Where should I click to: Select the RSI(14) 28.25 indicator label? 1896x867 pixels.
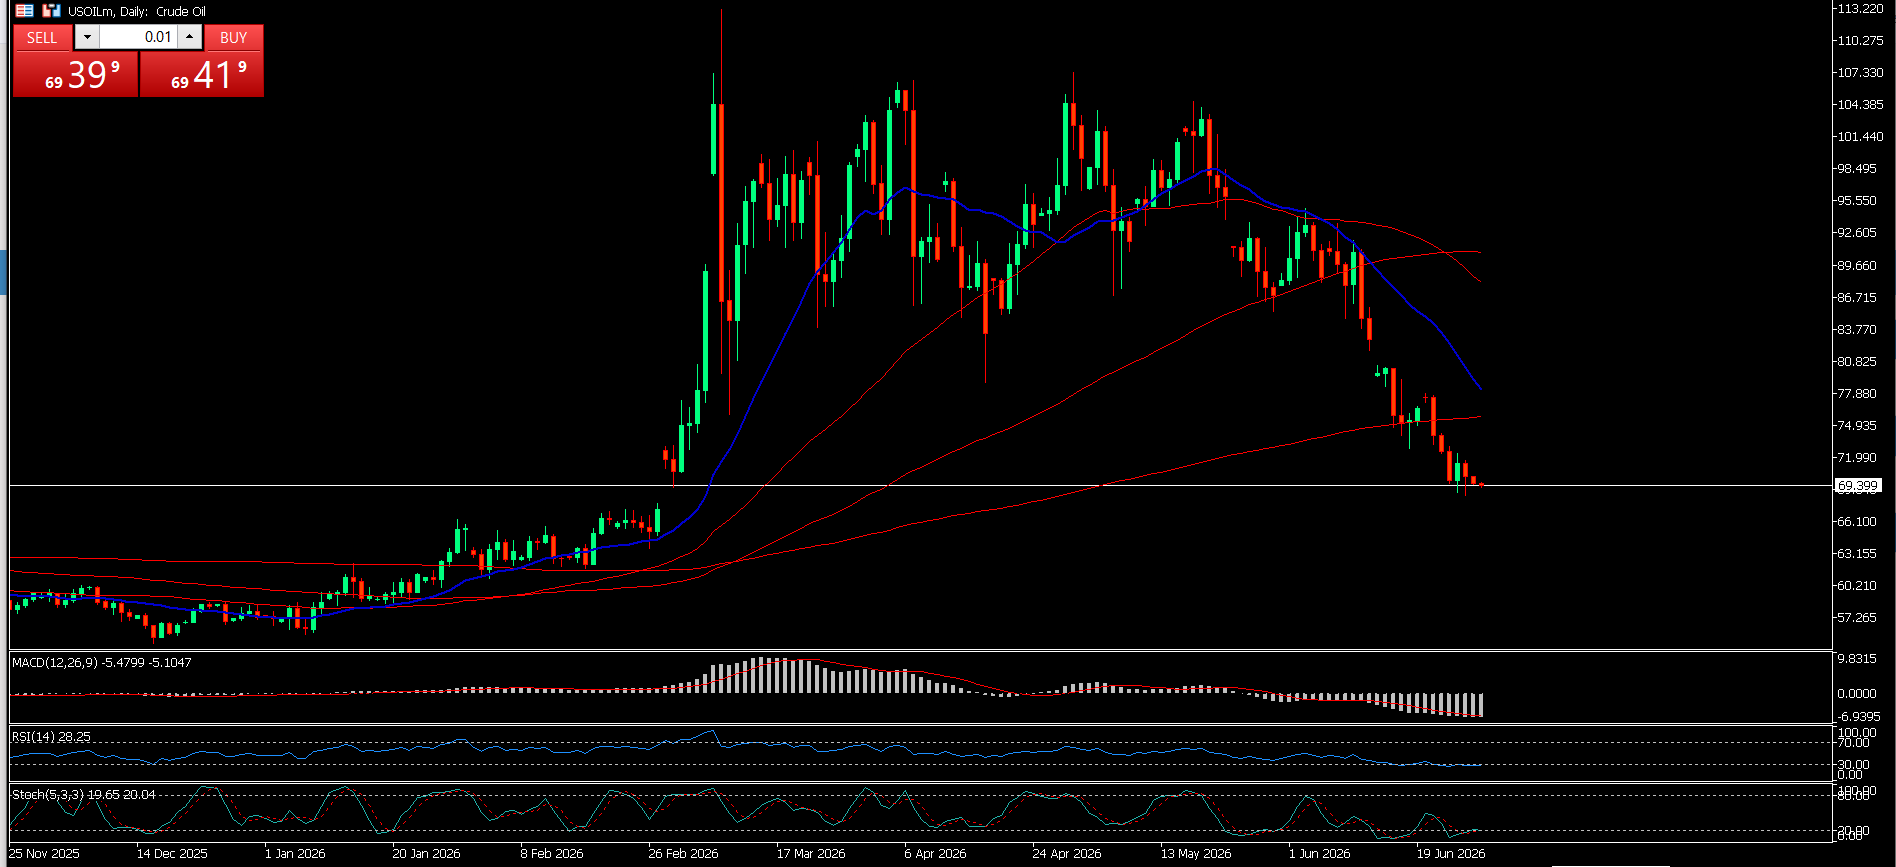point(51,737)
